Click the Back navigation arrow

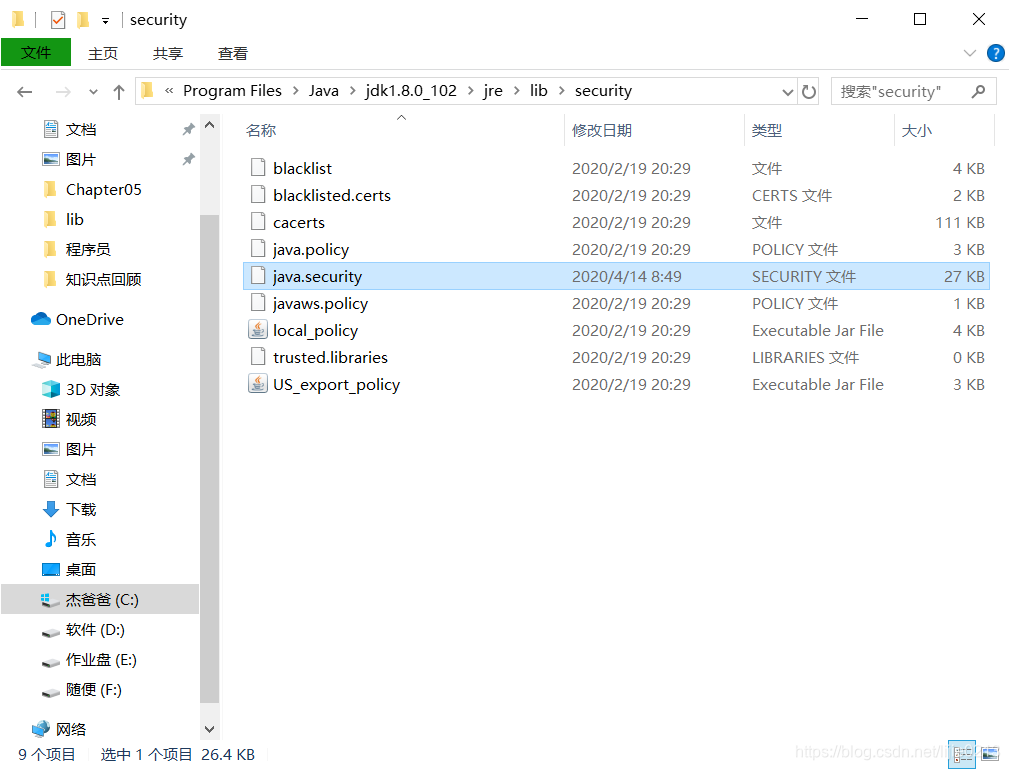point(24,91)
